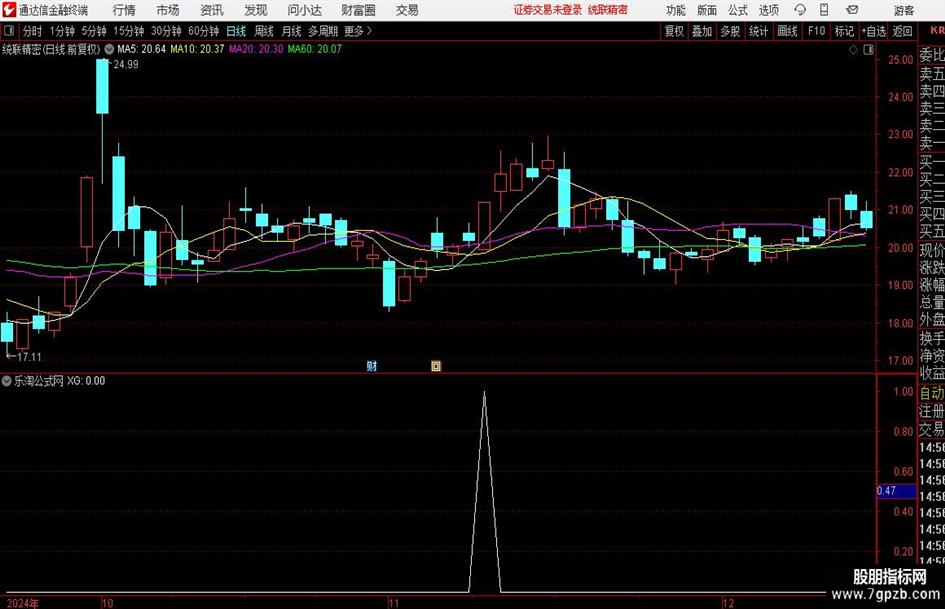Click the MA60: 20.07 indicator label
The width and height of the screenshot is (945, 609).
pos(315,49)
